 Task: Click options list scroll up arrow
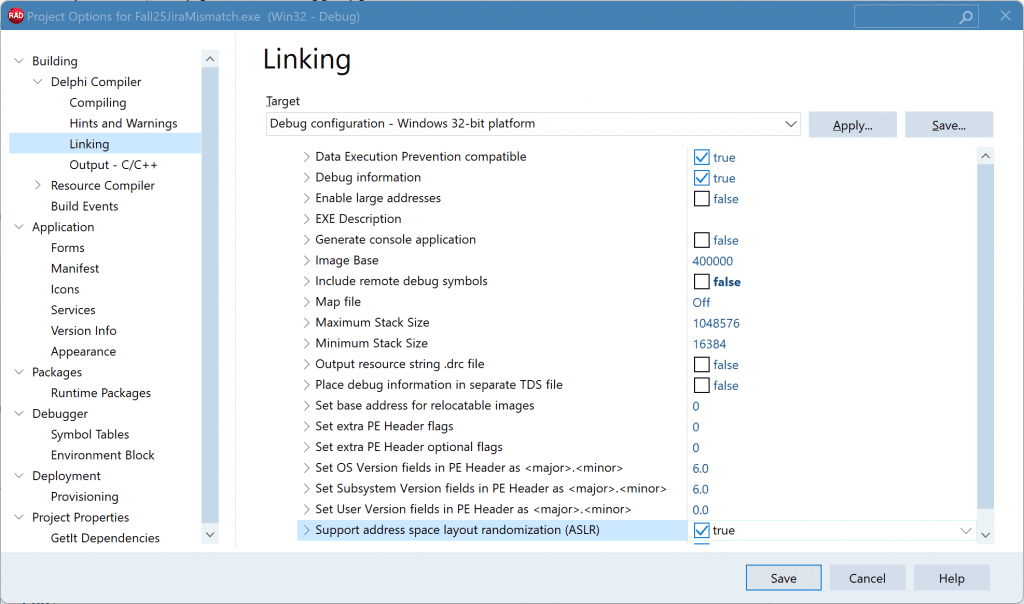pos(985,156)
